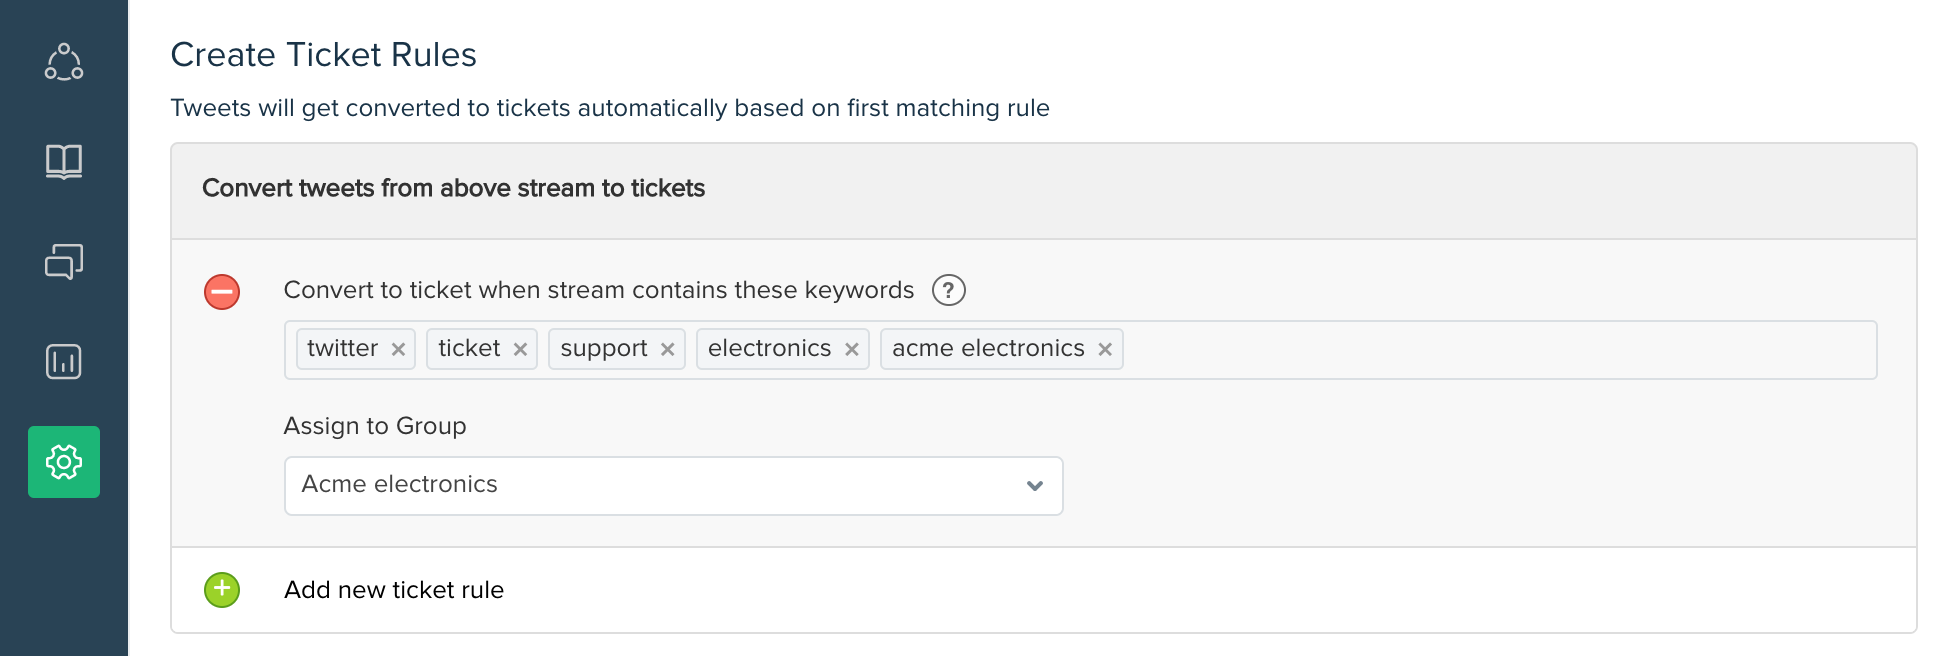Expand the Assign to Group dropdown

tap(672, 486)
